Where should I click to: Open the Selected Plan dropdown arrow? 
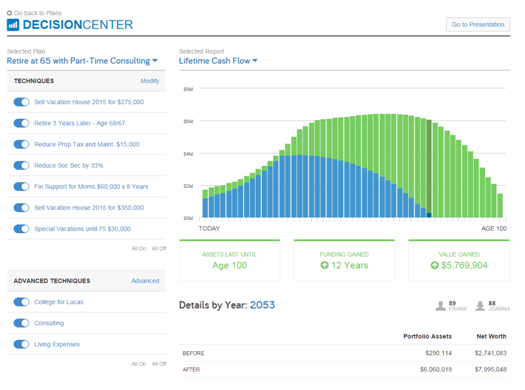click(x=155, y=61)
